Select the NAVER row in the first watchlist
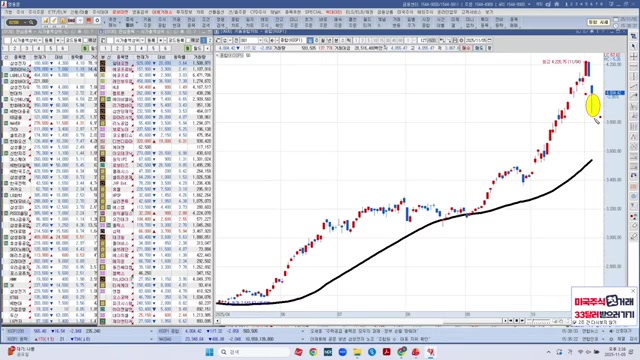640x360 pixels. (49, 123)
